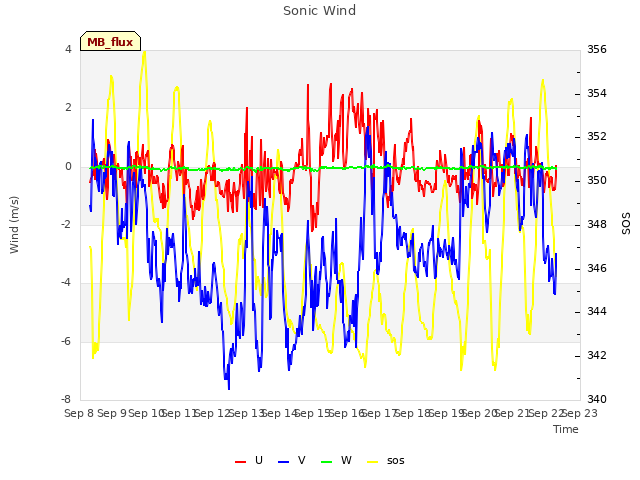This screenshot has height=480, width=640.
Task: Click the Time axis label
Action: tap(566, 429)
